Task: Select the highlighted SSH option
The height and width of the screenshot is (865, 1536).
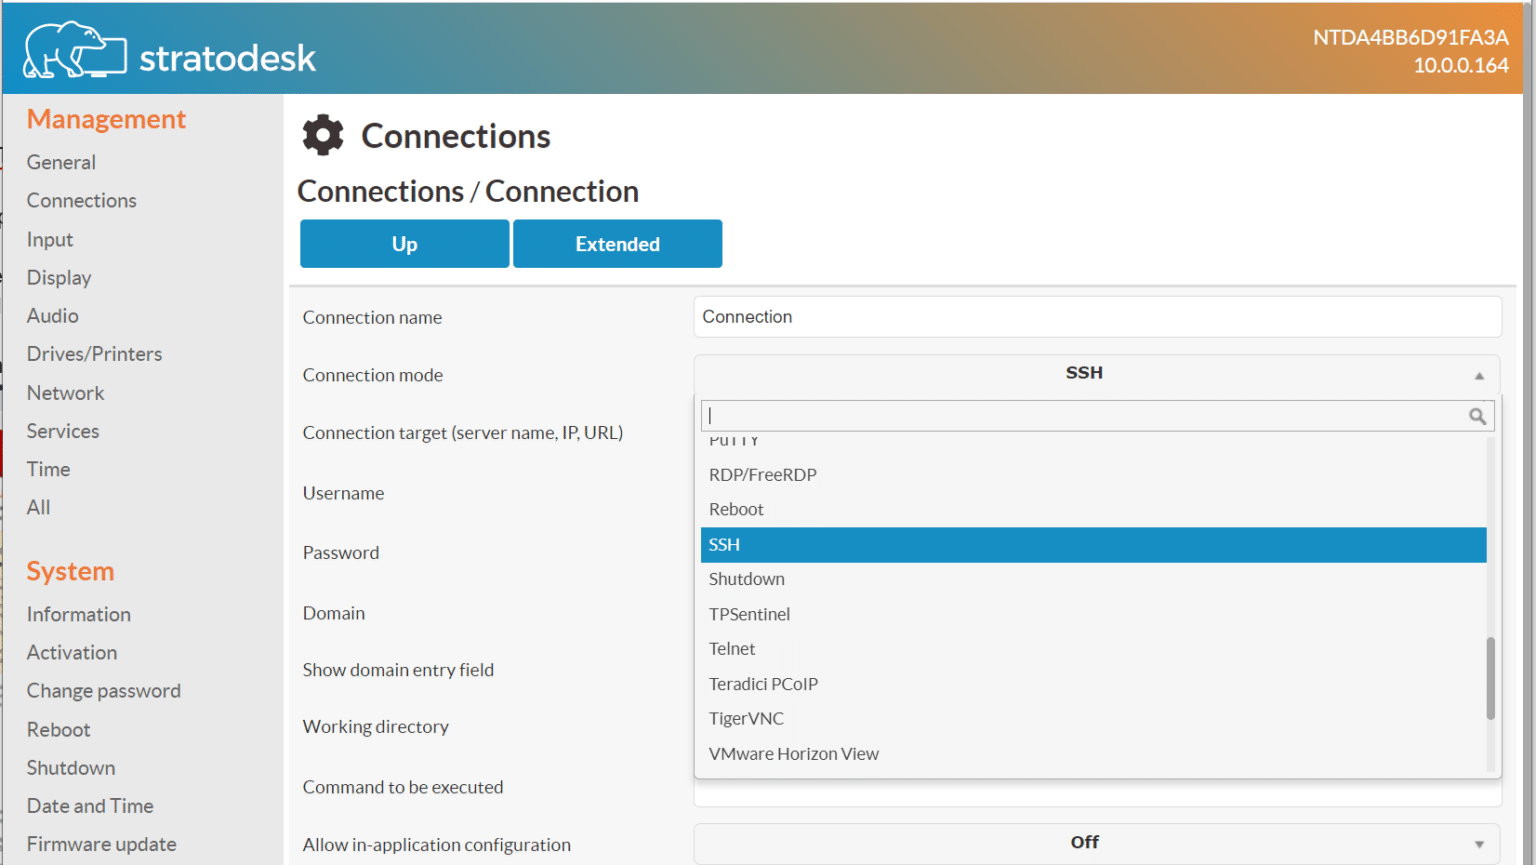Action: (1093, 545)
